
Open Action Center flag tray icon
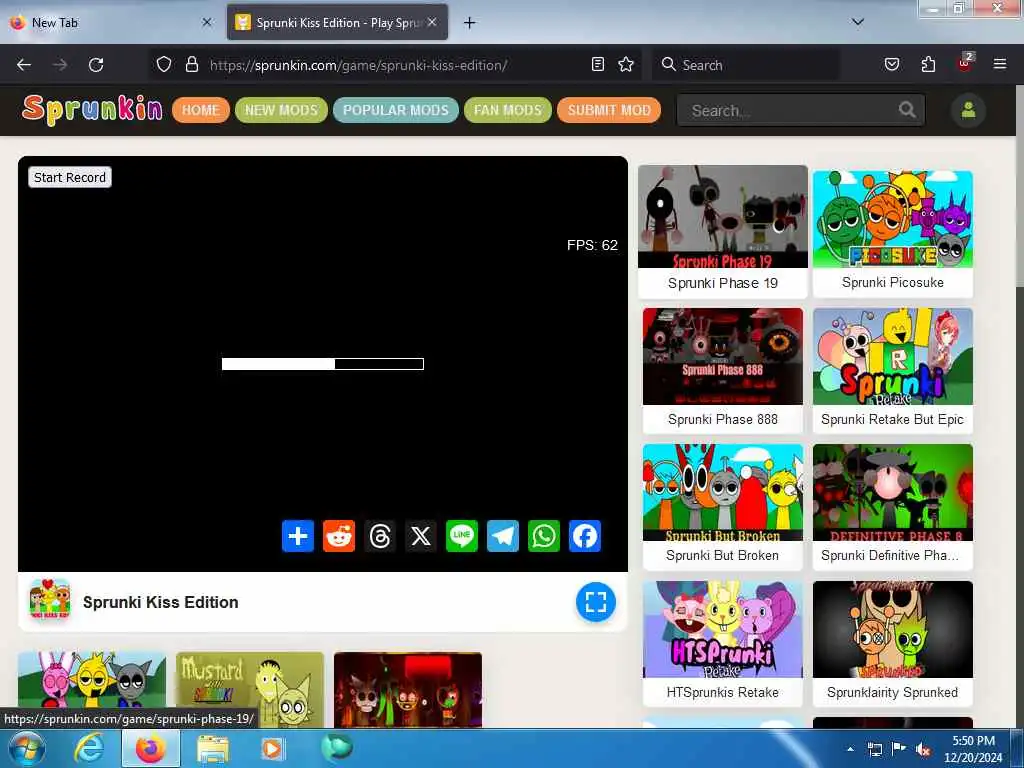pos(899,749)
